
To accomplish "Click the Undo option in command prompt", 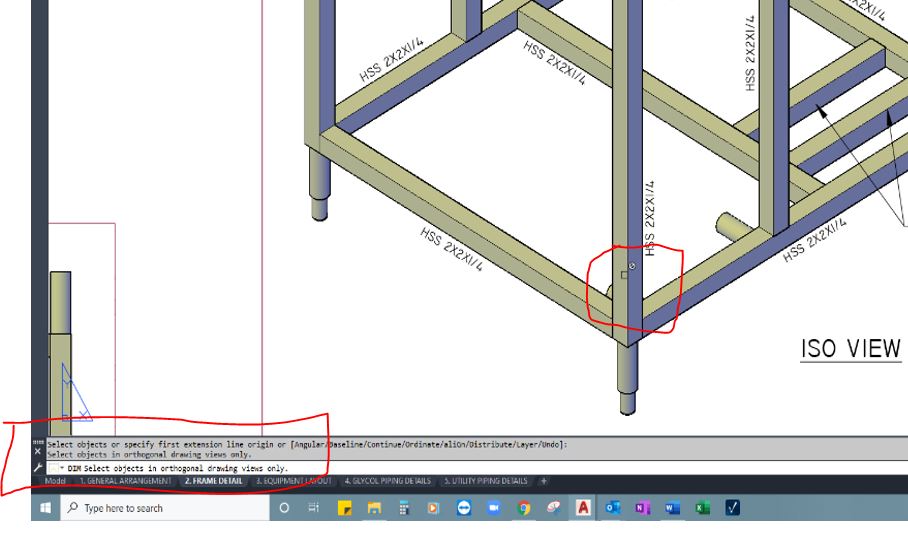I will (x=550, y=445).
